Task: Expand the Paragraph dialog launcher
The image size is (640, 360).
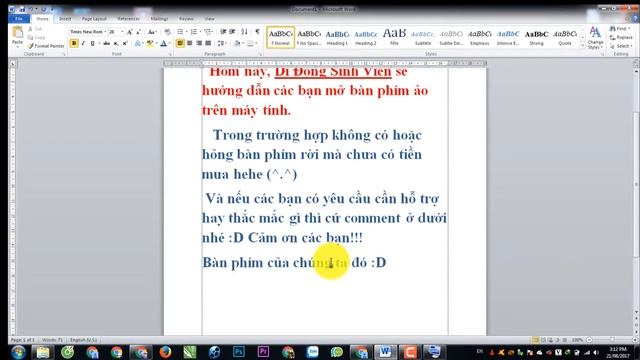Action: click(260, 54)
